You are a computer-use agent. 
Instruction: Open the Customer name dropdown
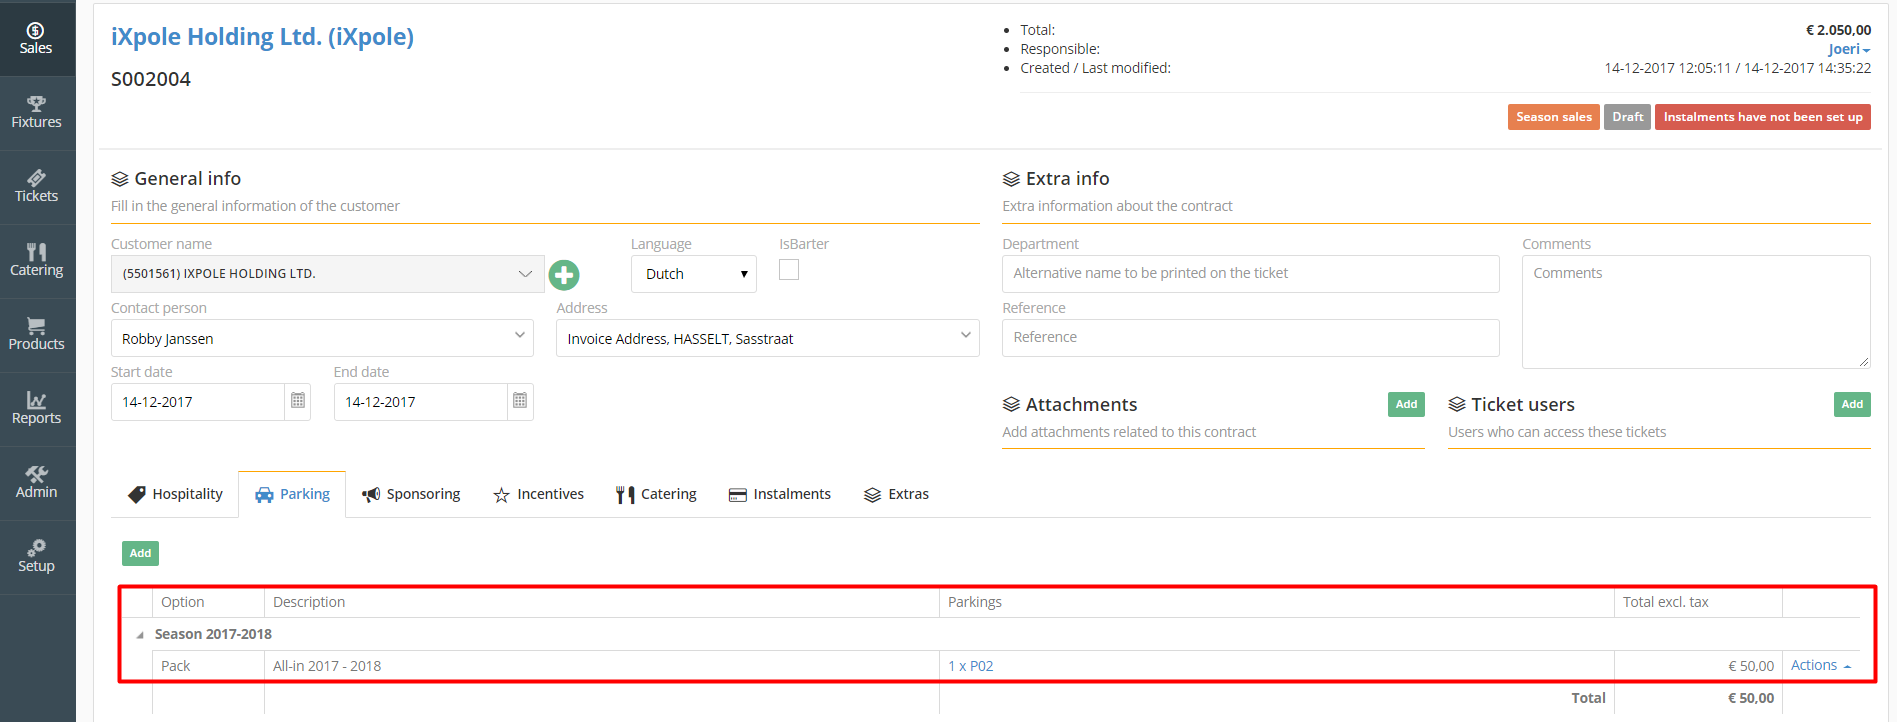click(x=328, y=274)
